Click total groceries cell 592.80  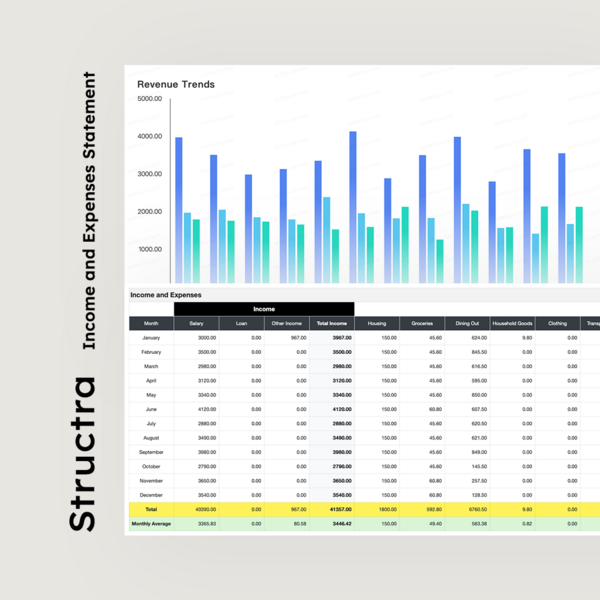(x=422, y=509)
